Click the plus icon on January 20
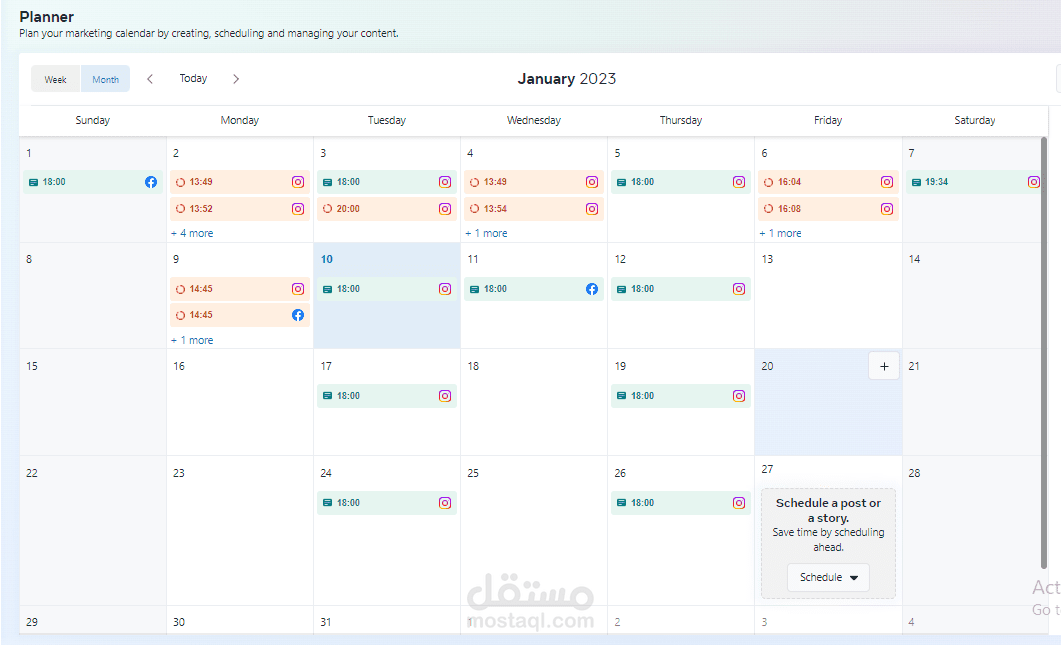The image size is (1061, 645). (884, 366)
